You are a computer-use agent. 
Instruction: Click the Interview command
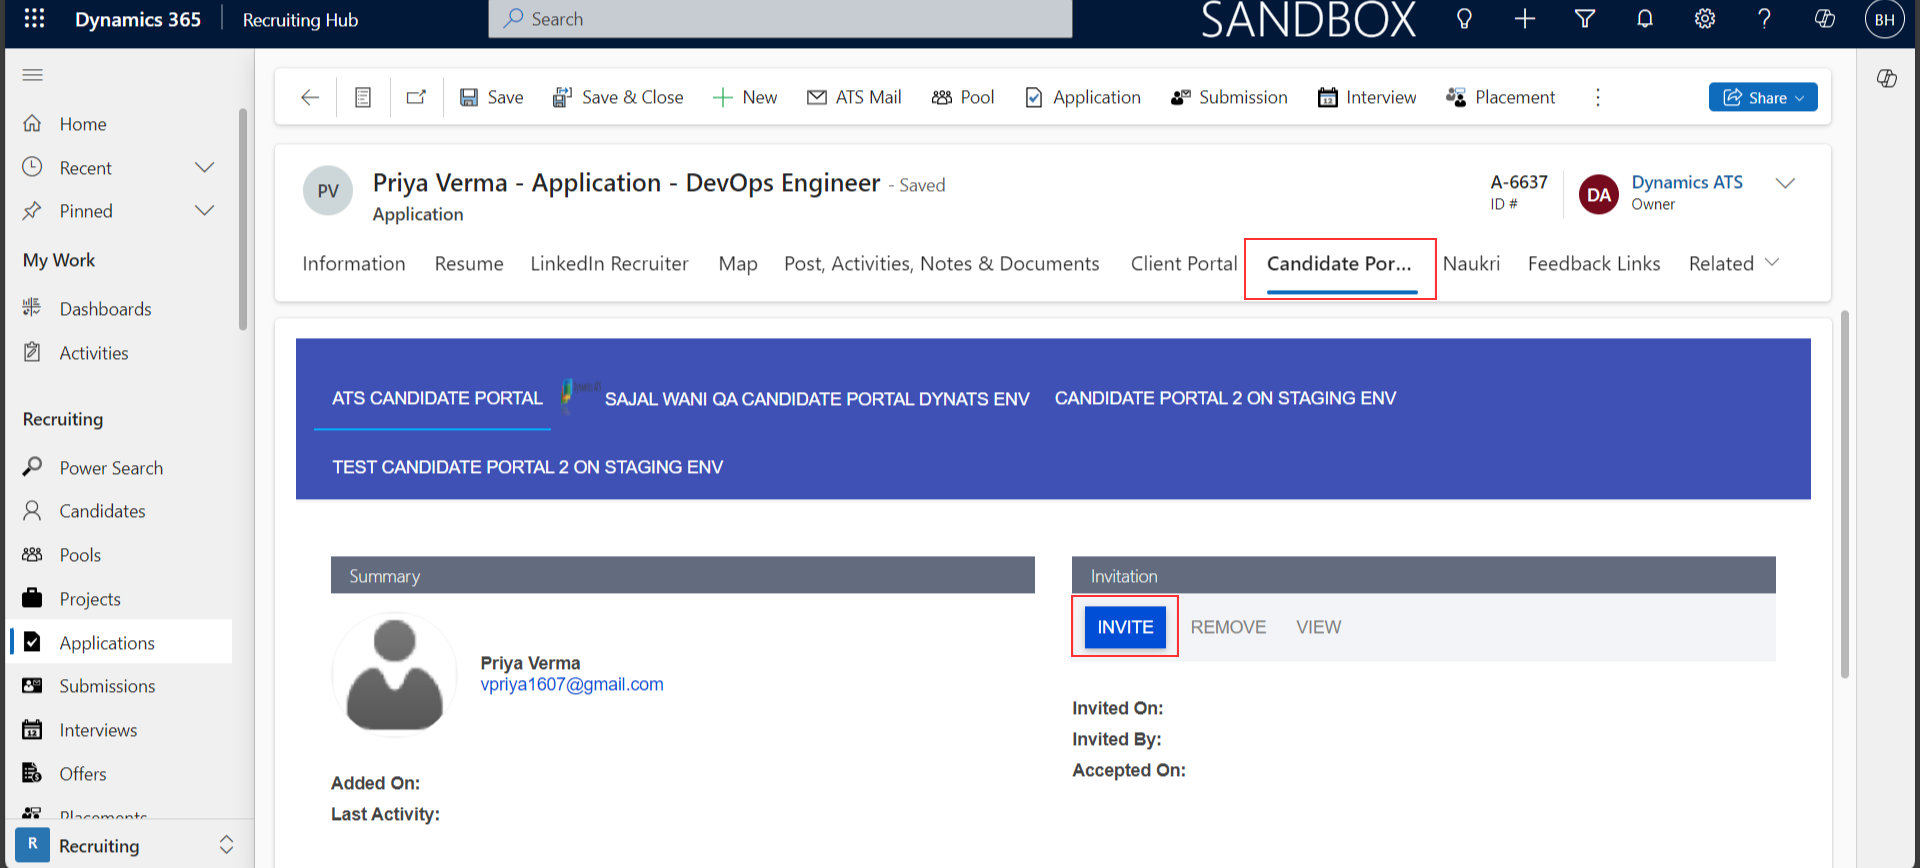pyautogui.click(x=1367, y=97)
